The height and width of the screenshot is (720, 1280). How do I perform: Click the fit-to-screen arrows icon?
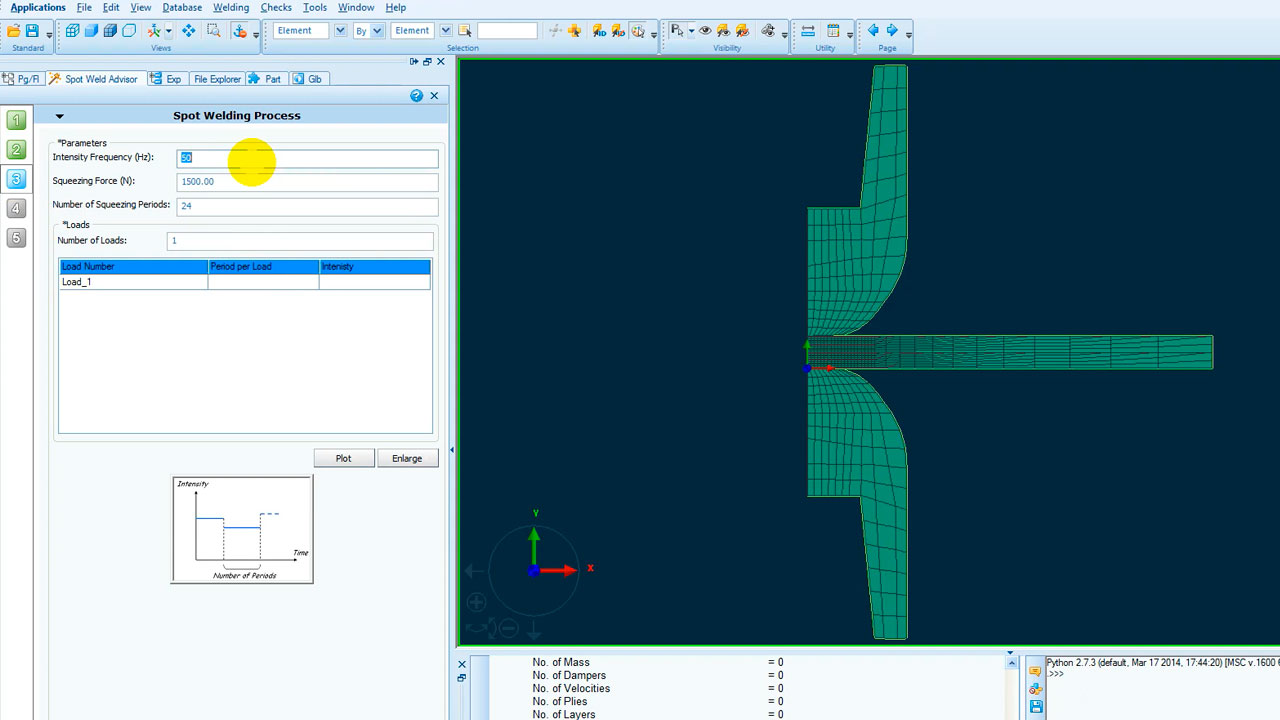[188, 31]
